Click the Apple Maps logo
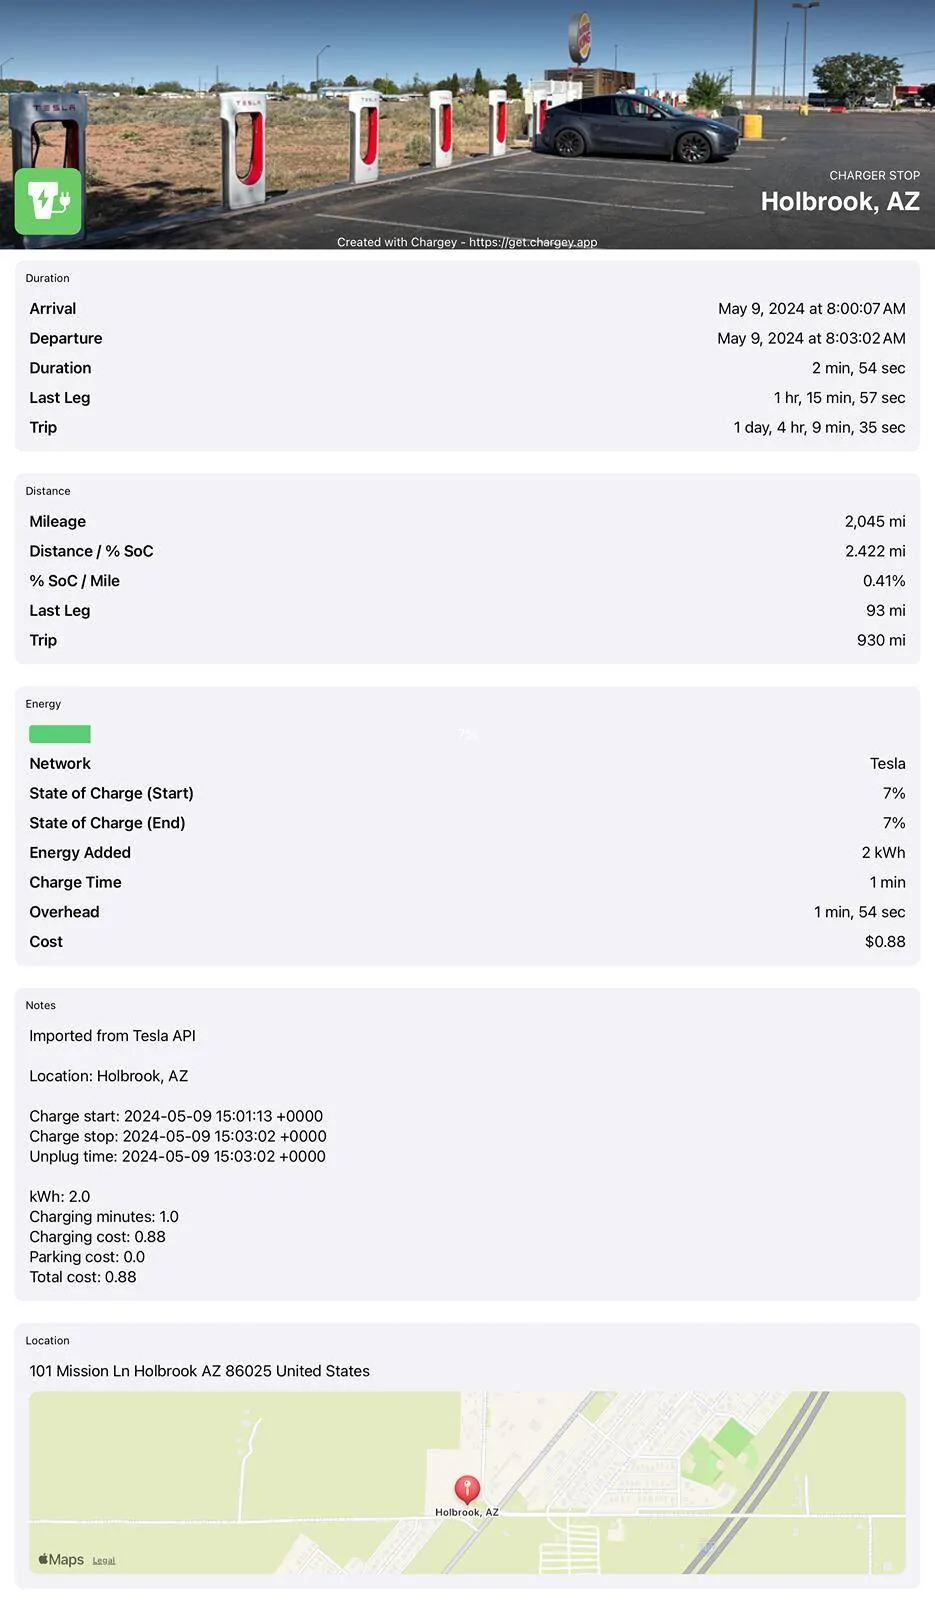Screen dimensions: 935x1600 click(61, 1560)
